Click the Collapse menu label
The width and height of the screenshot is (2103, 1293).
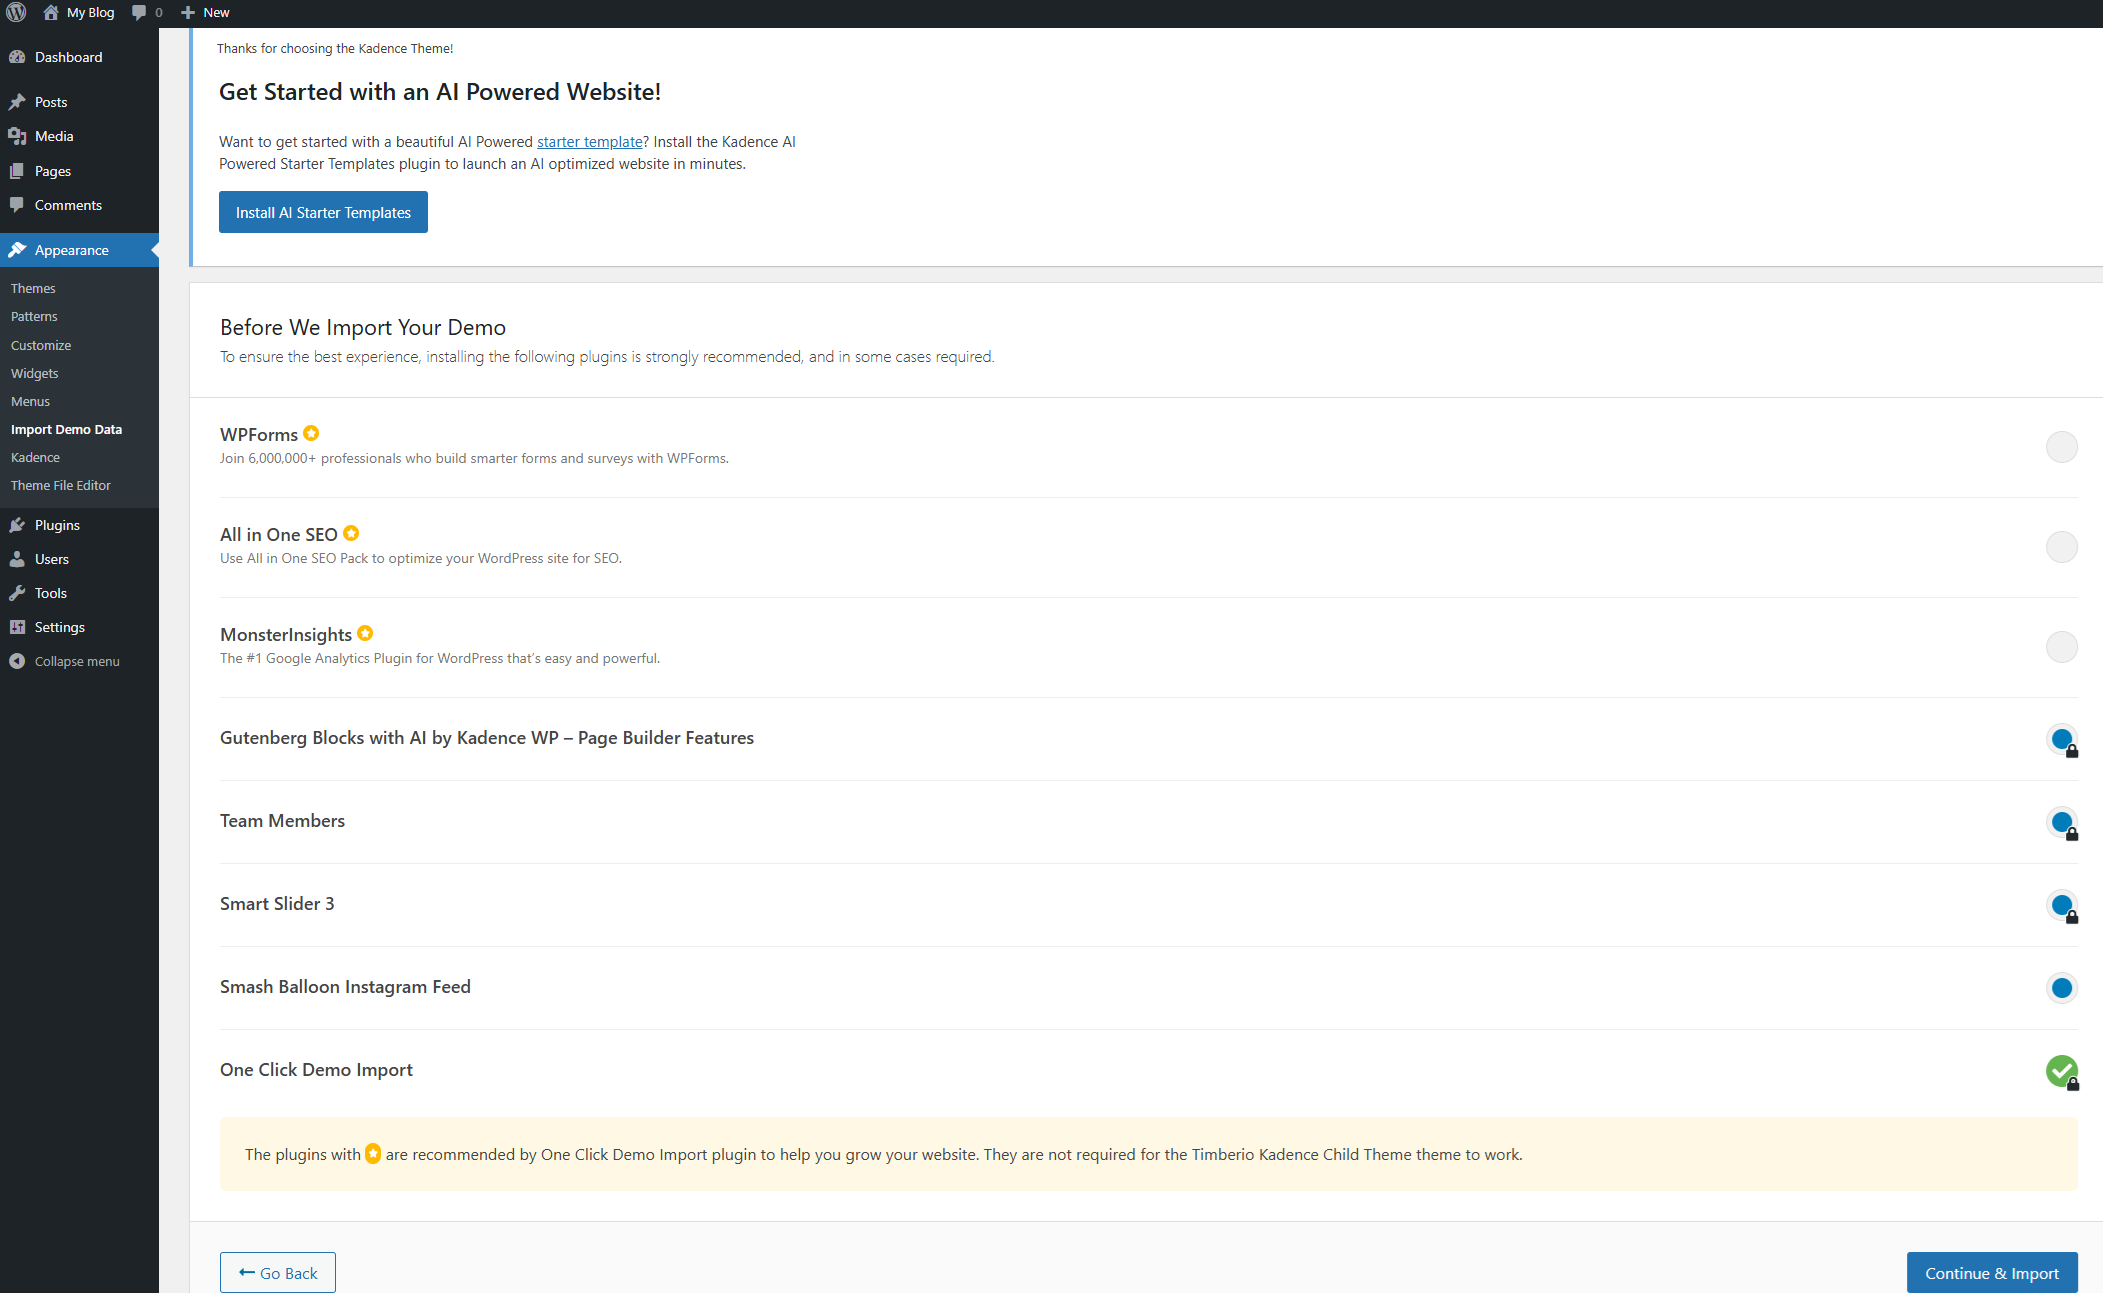pos(77,661)
